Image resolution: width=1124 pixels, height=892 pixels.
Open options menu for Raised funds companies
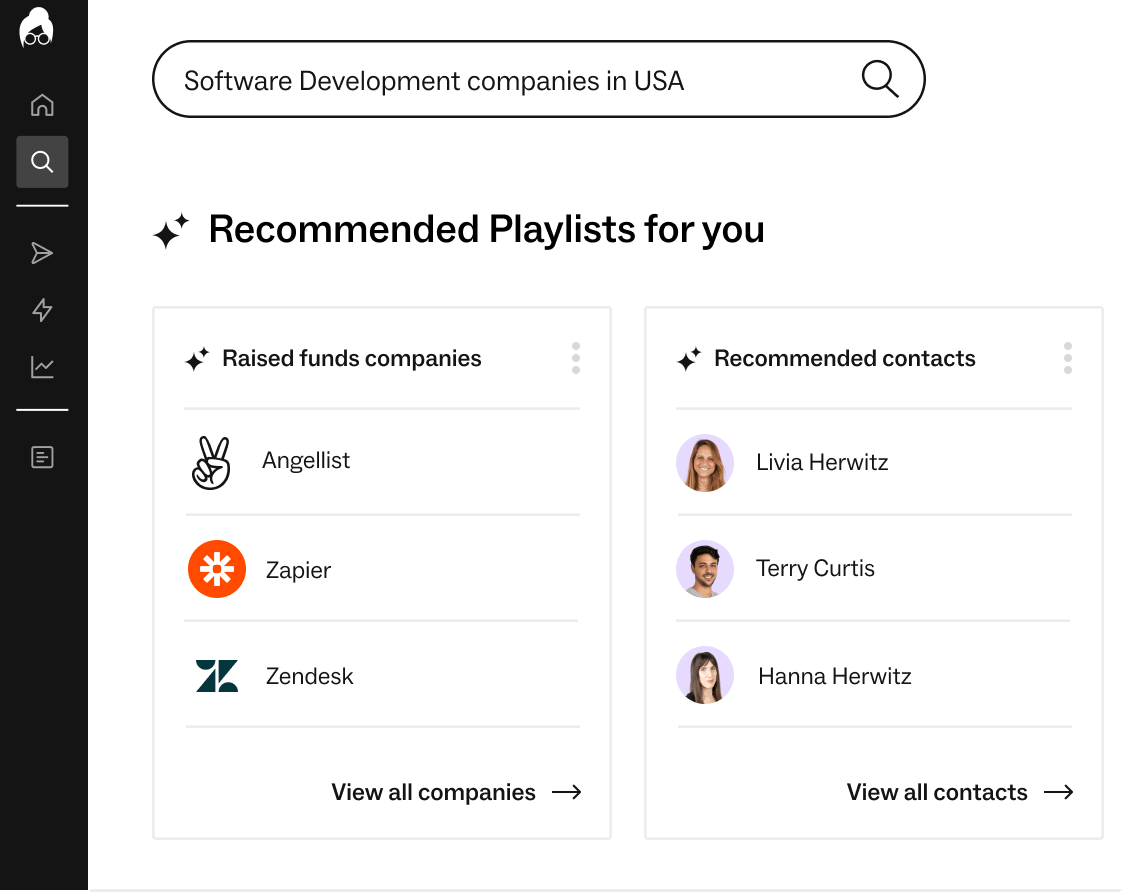point(576,358)
